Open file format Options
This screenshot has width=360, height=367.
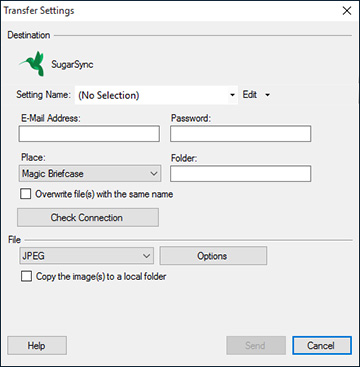coord(213,256)
